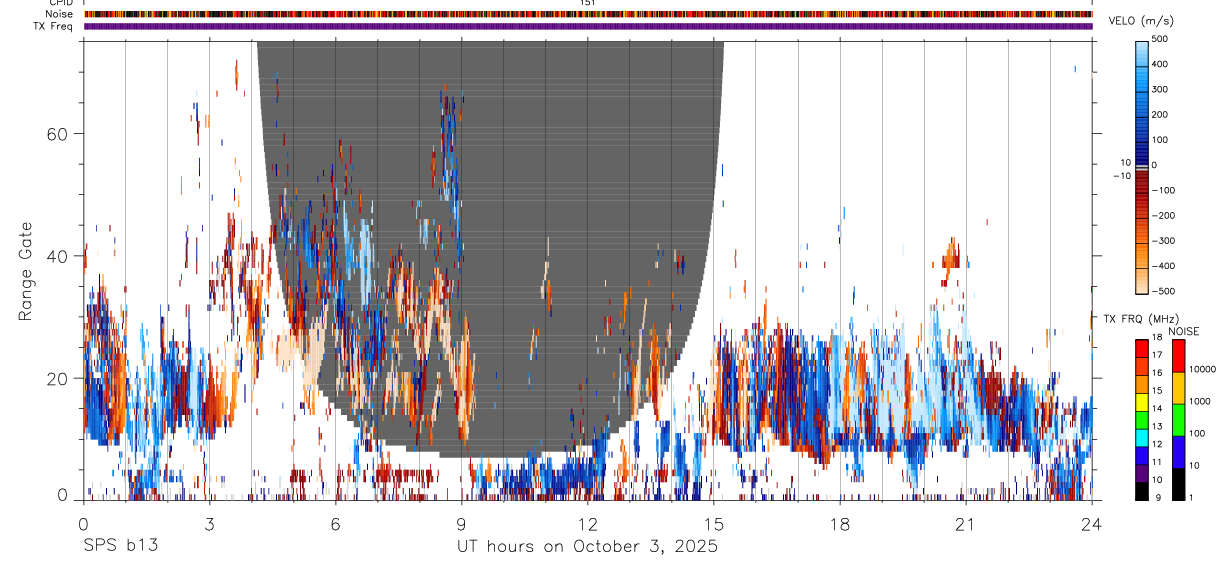The height and width of the screenshot is (567, 1228).
Task: Click the '−300' velocity colorbar label
Action: pyautogui.click(x=1163, y=241)
